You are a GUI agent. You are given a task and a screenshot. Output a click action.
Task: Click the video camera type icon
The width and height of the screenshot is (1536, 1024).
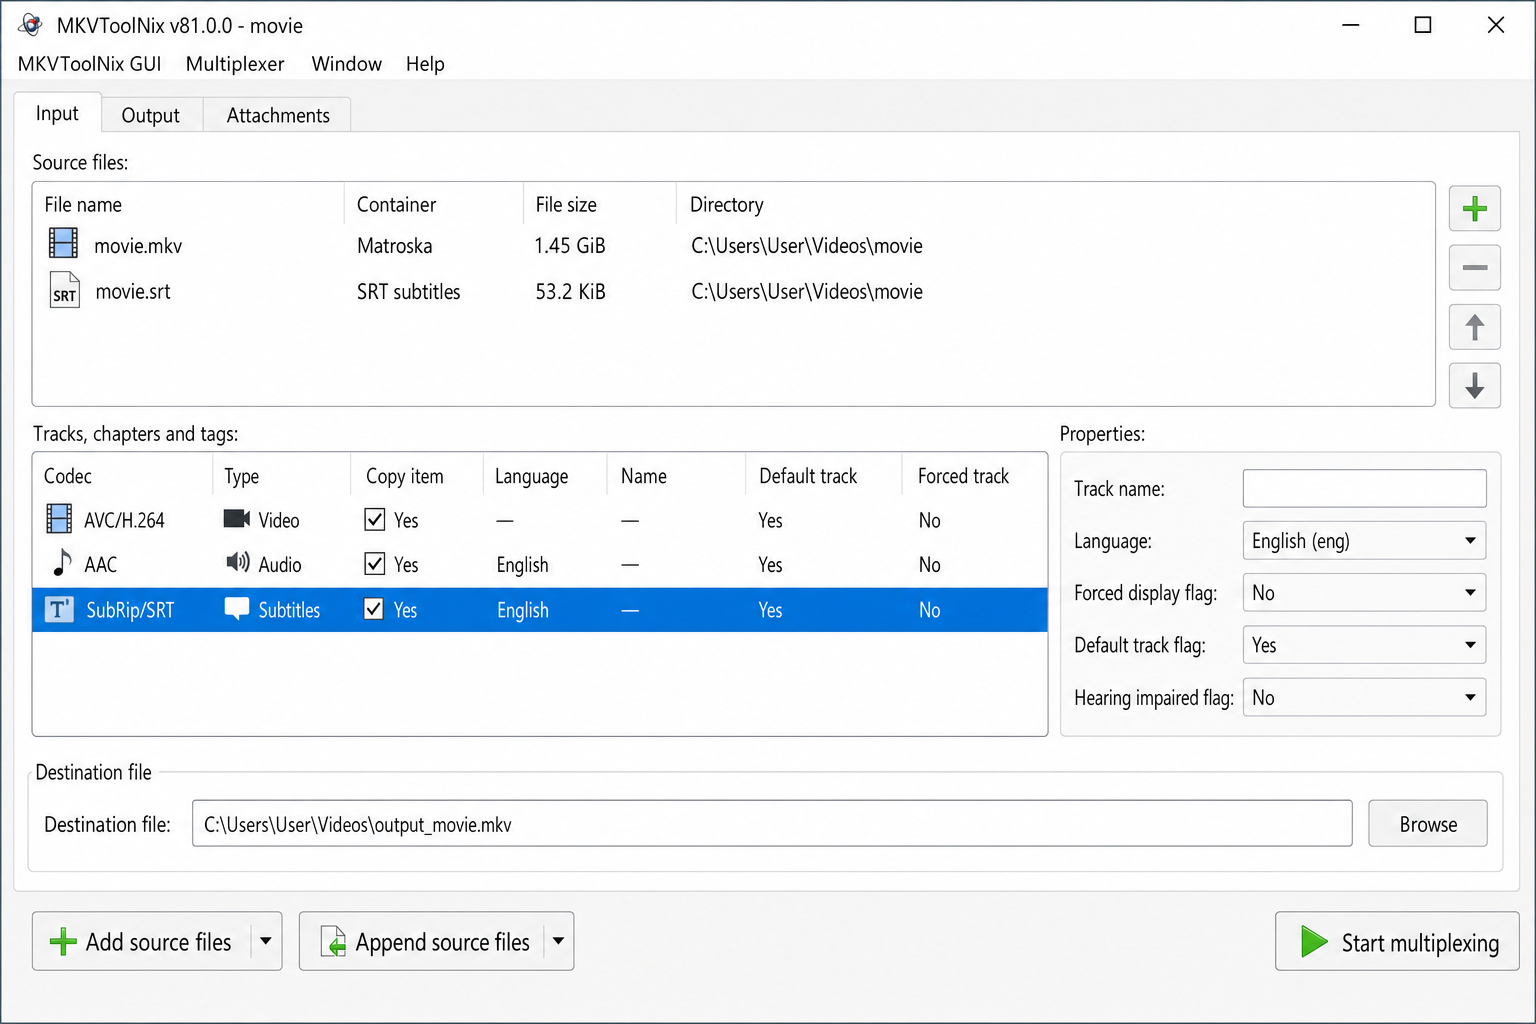tap(236, 518)
